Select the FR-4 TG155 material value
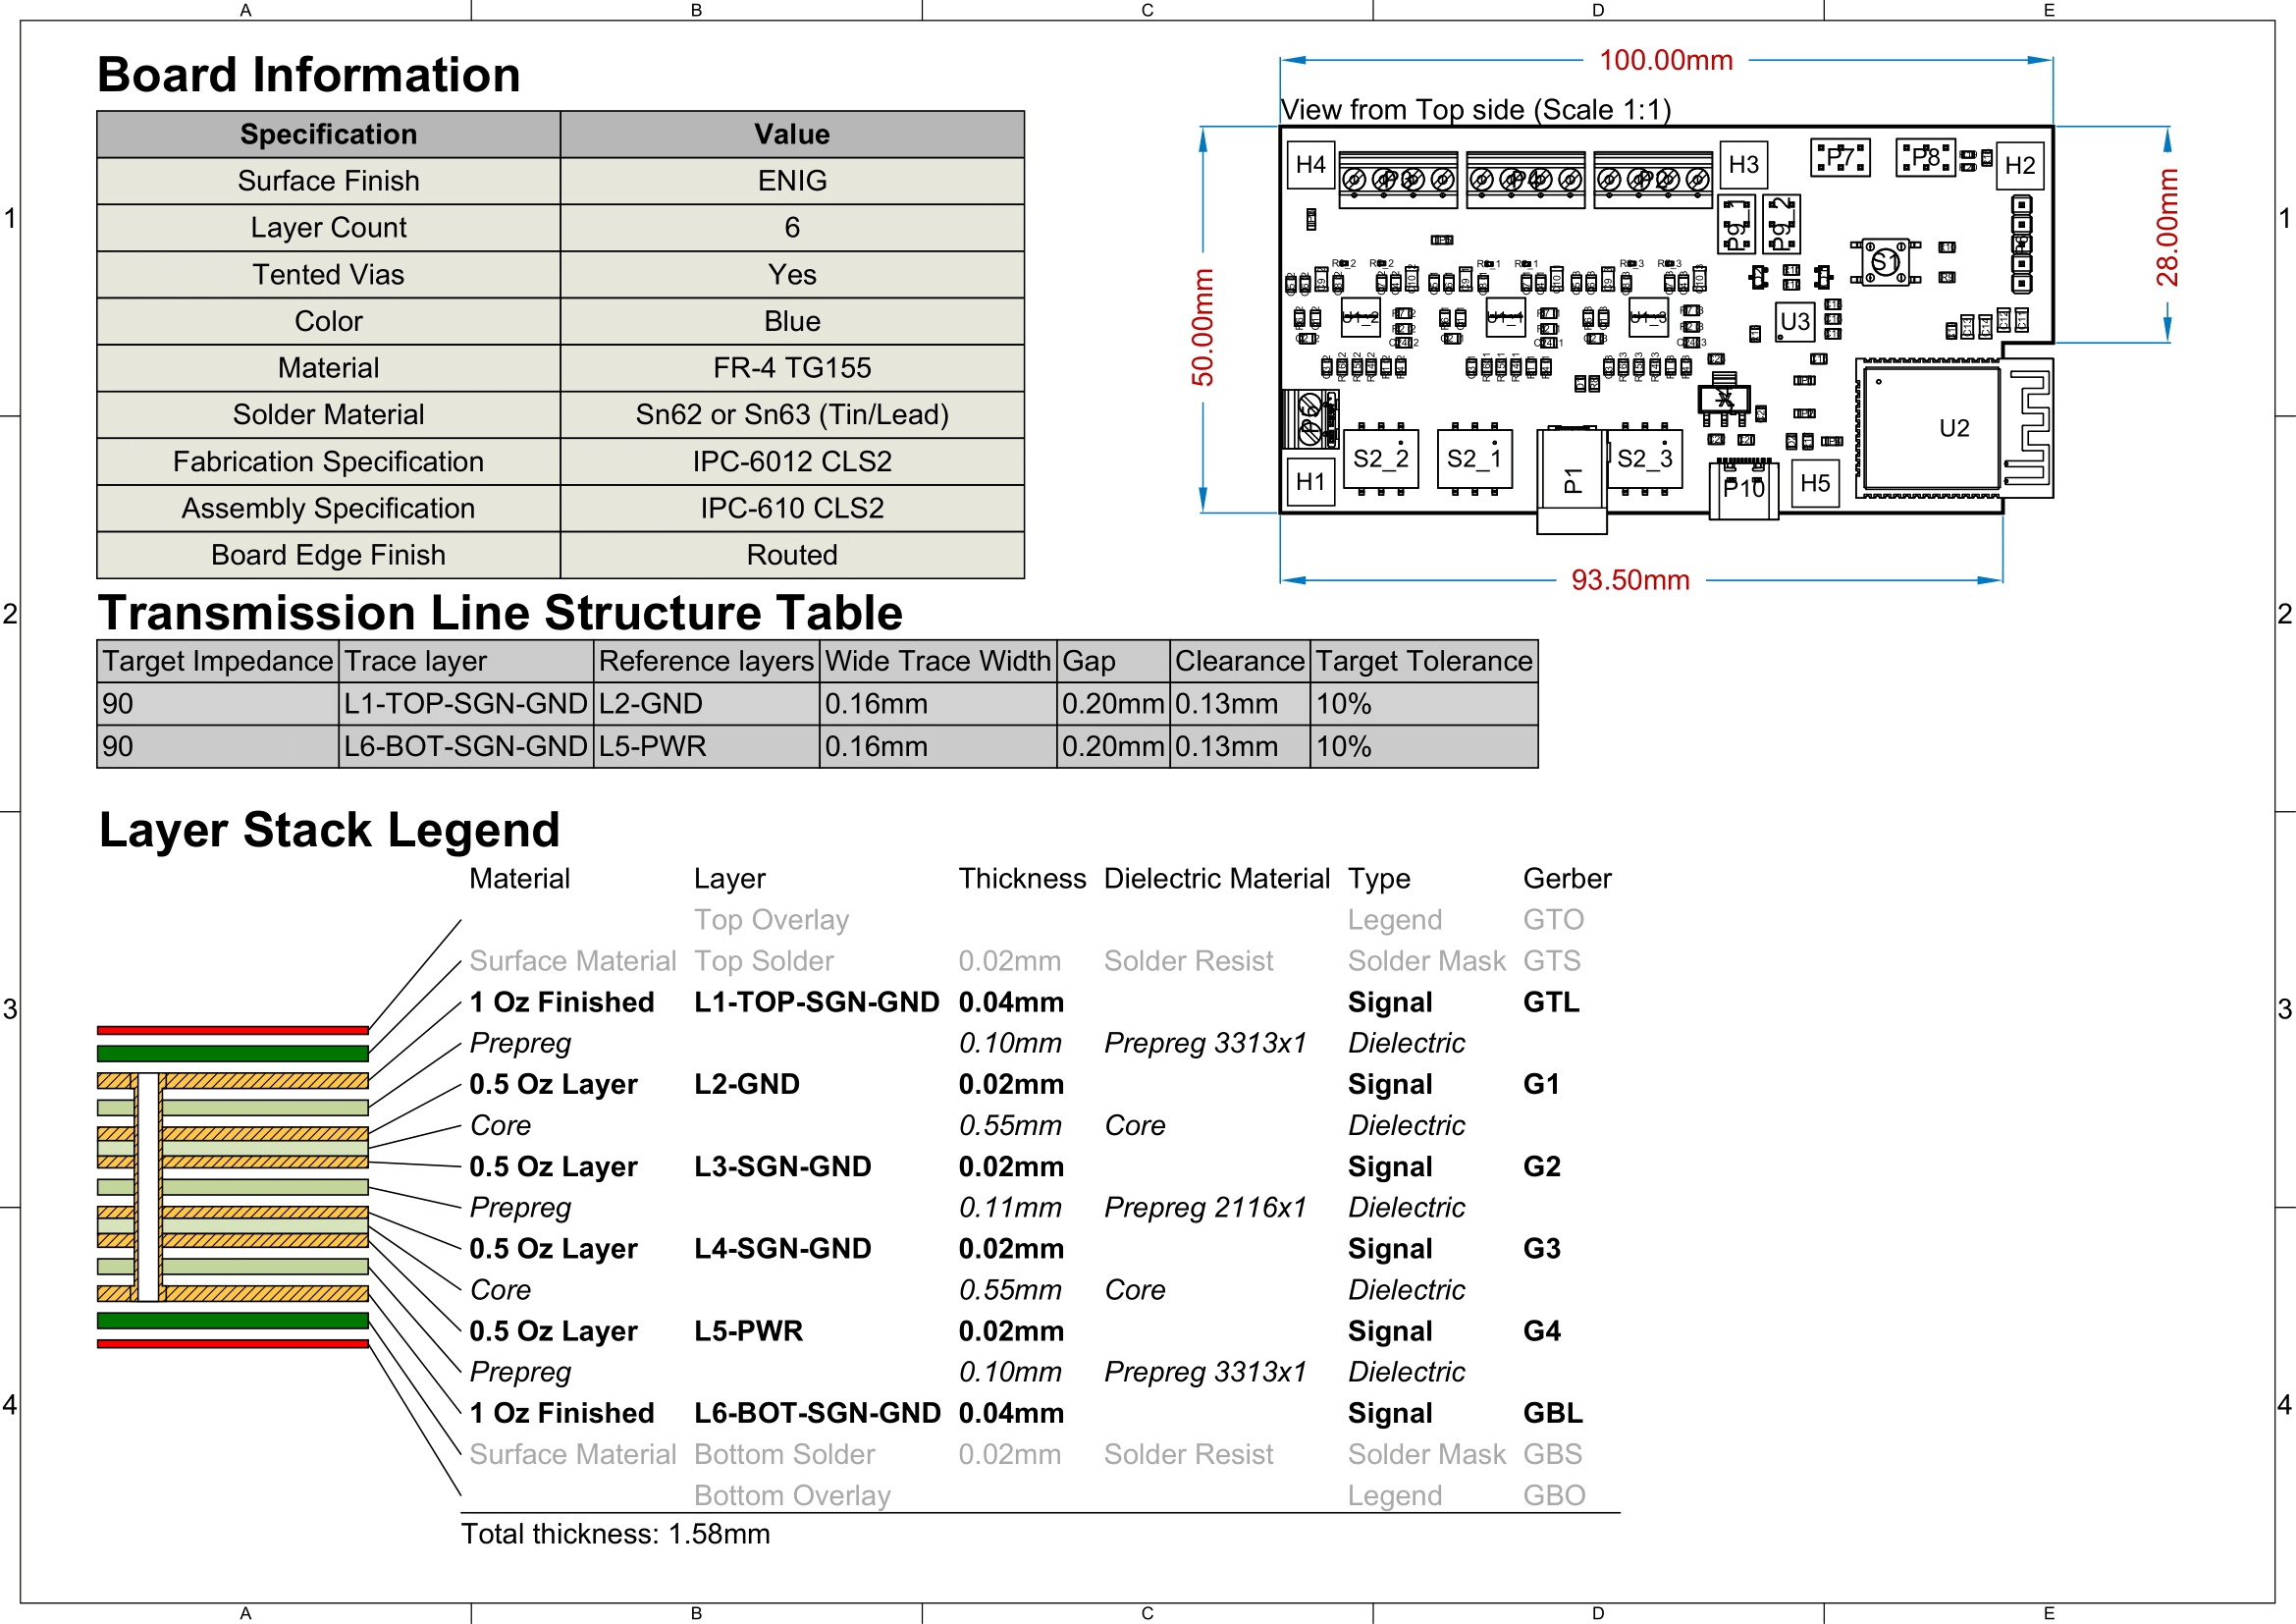The image size is (2296, 1624). coord(792,368)
